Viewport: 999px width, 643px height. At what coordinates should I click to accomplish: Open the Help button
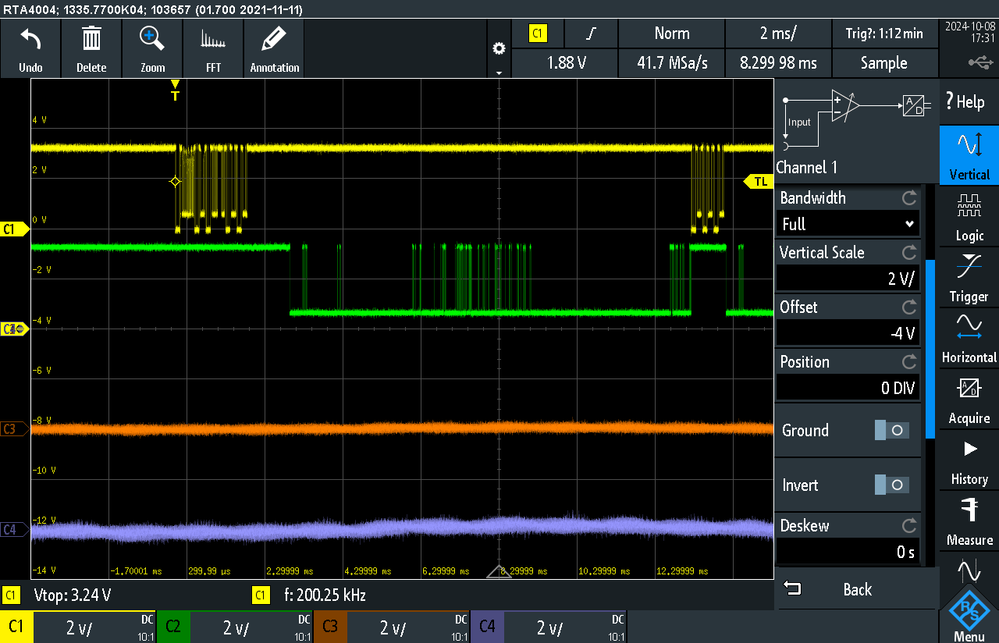click(x=966, y=101)
